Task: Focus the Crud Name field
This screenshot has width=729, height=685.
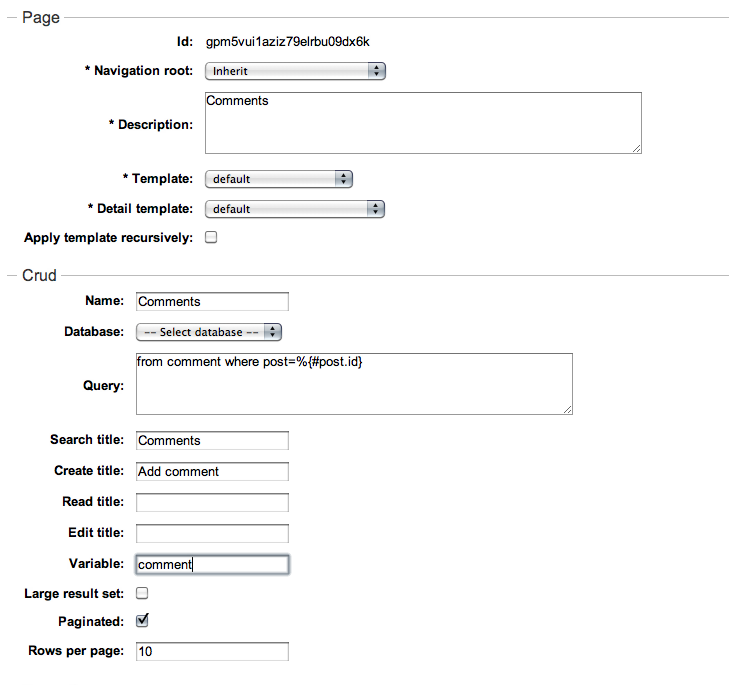Action: click(x=212, y=301)
